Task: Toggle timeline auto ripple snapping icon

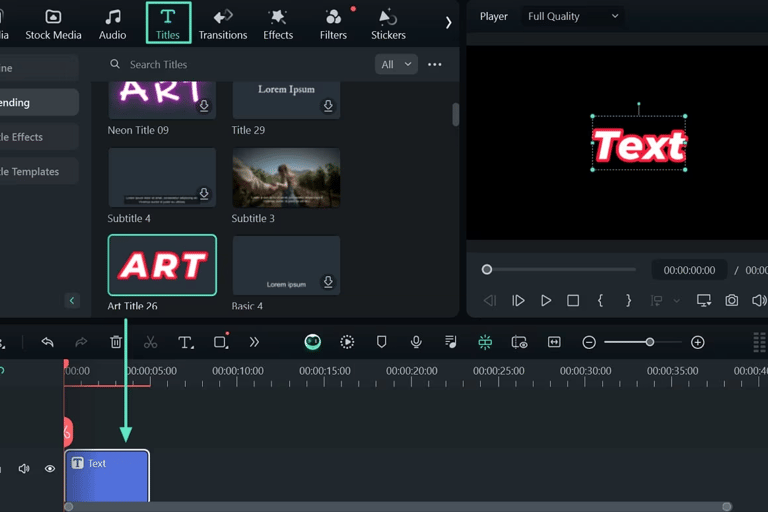Action: [485, 342]
